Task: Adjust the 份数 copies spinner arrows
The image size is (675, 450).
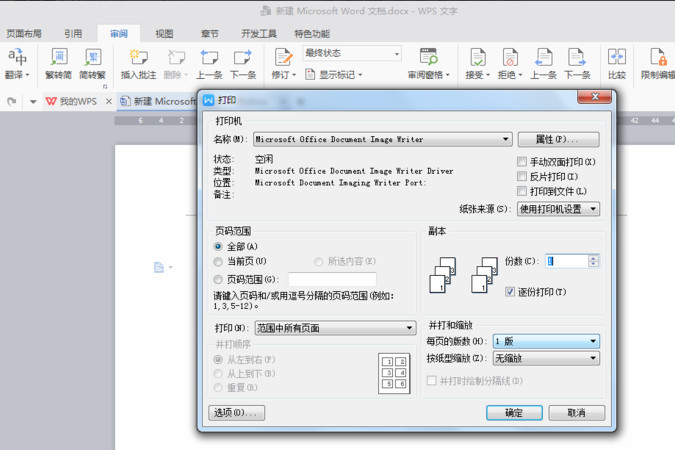Action: coord(594,261)
